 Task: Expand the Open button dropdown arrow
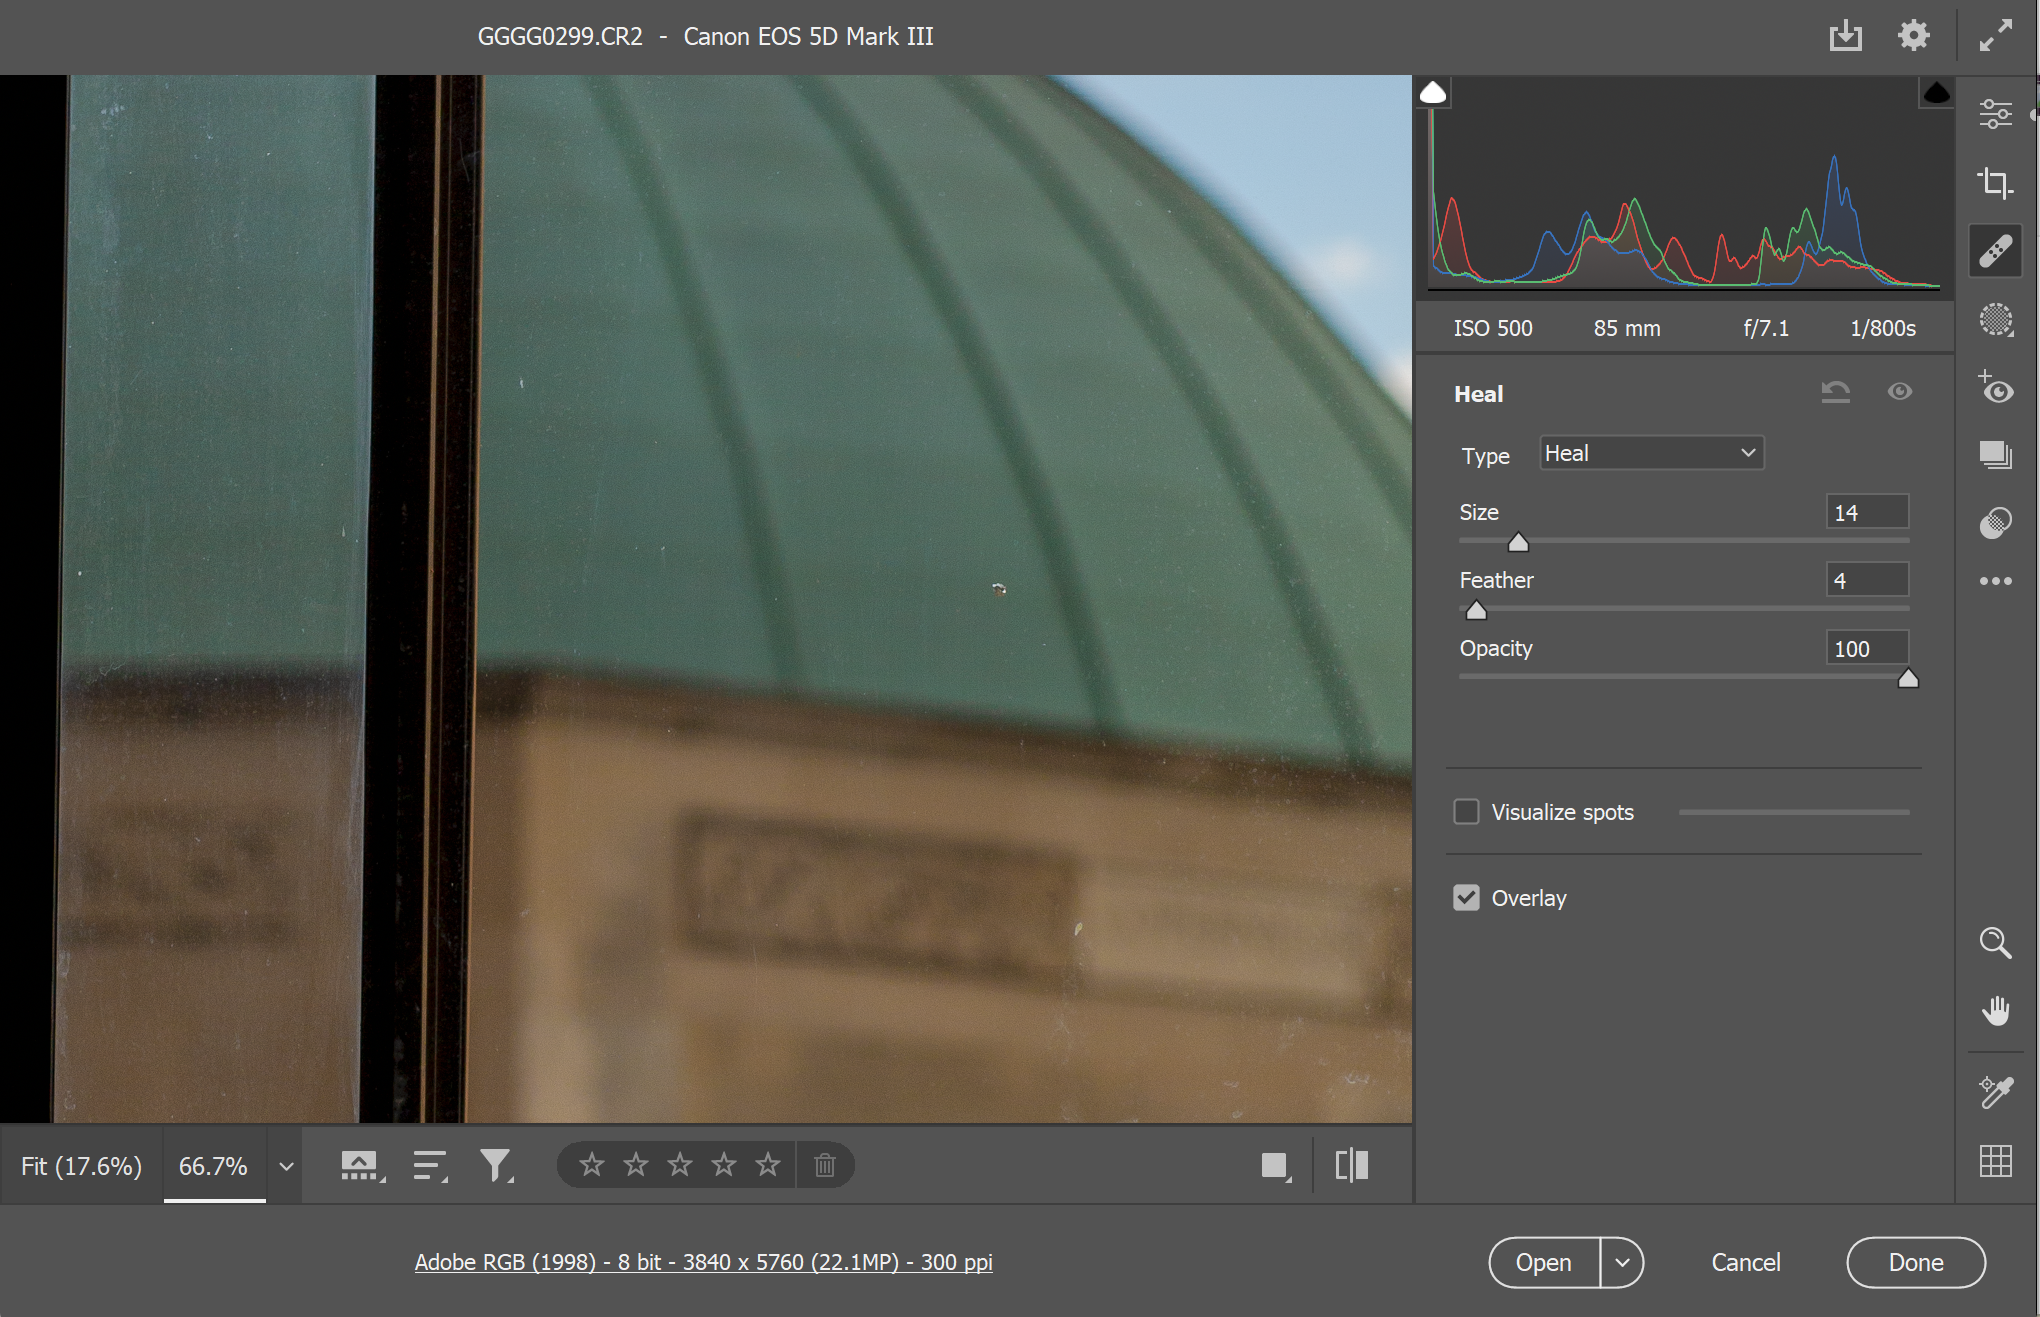click(x=1622, y=1263)
